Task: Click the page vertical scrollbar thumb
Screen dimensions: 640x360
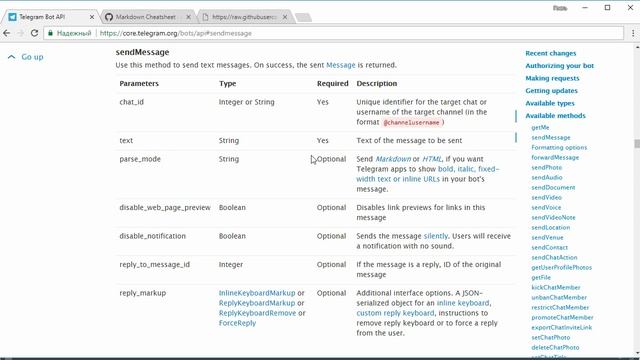Action: 637,144
